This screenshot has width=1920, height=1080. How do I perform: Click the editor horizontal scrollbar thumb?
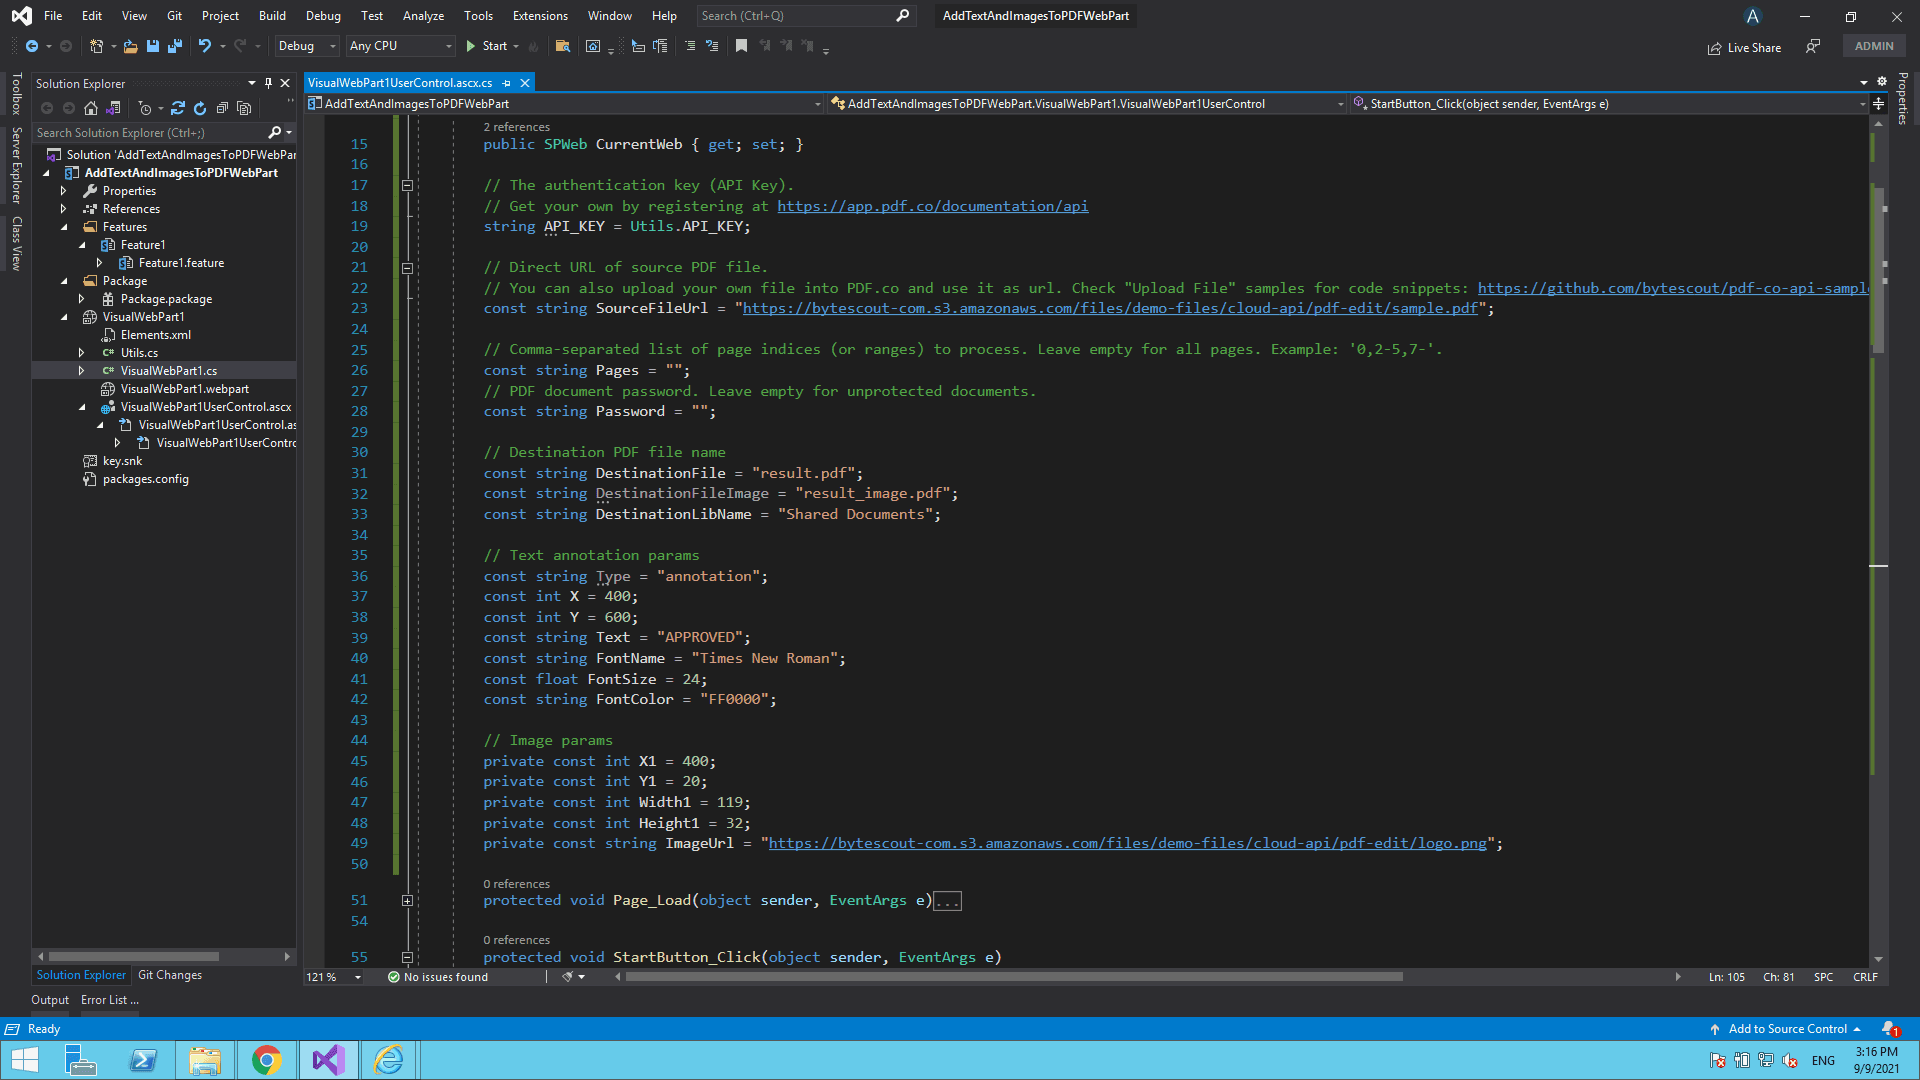(x=1014, y=977)
